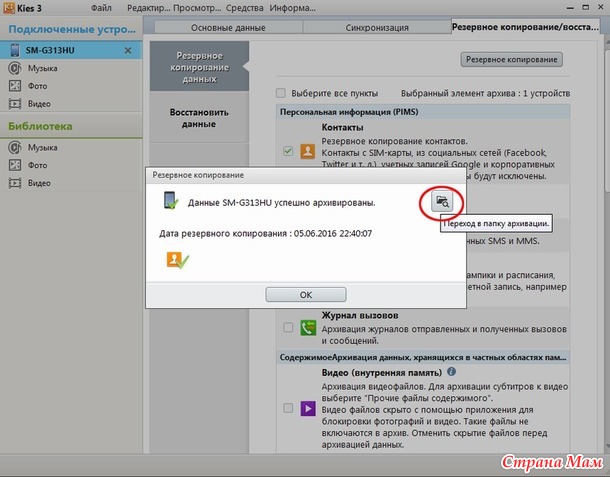This screenshot has width=610, height=477.
Task: Open the Просмотр... menu
Action: 197,8
